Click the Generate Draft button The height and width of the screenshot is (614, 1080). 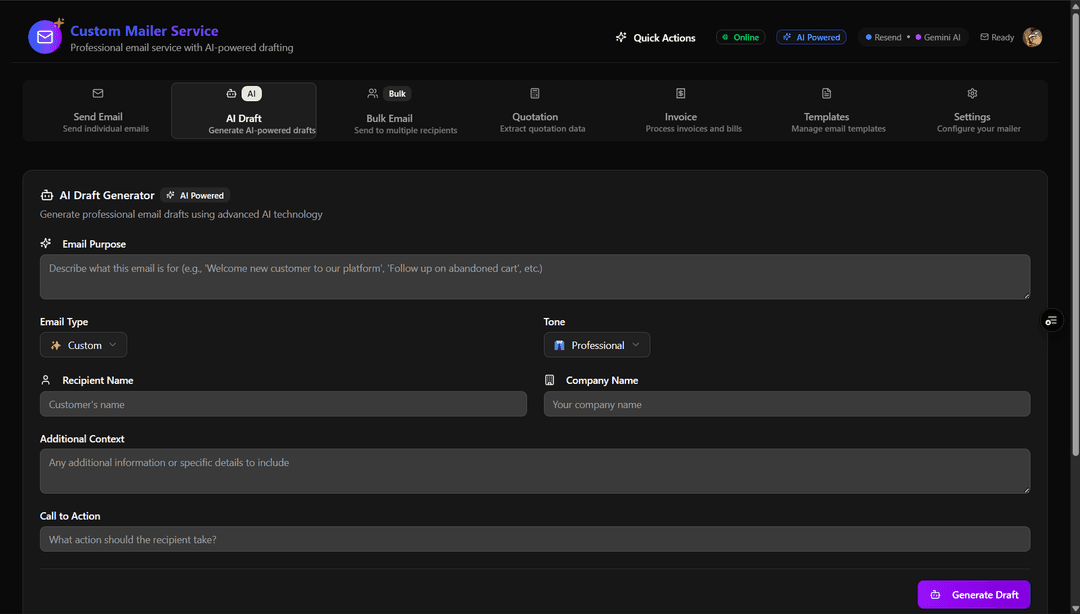tap(973, 594)
